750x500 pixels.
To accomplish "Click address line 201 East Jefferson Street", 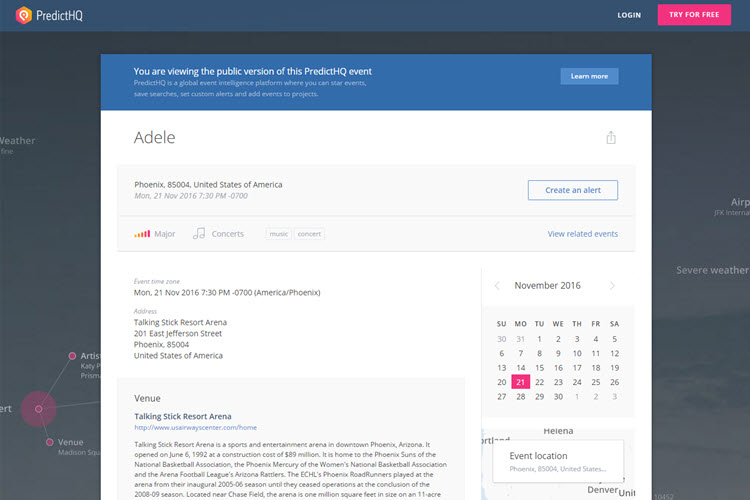I will point(178,333).
